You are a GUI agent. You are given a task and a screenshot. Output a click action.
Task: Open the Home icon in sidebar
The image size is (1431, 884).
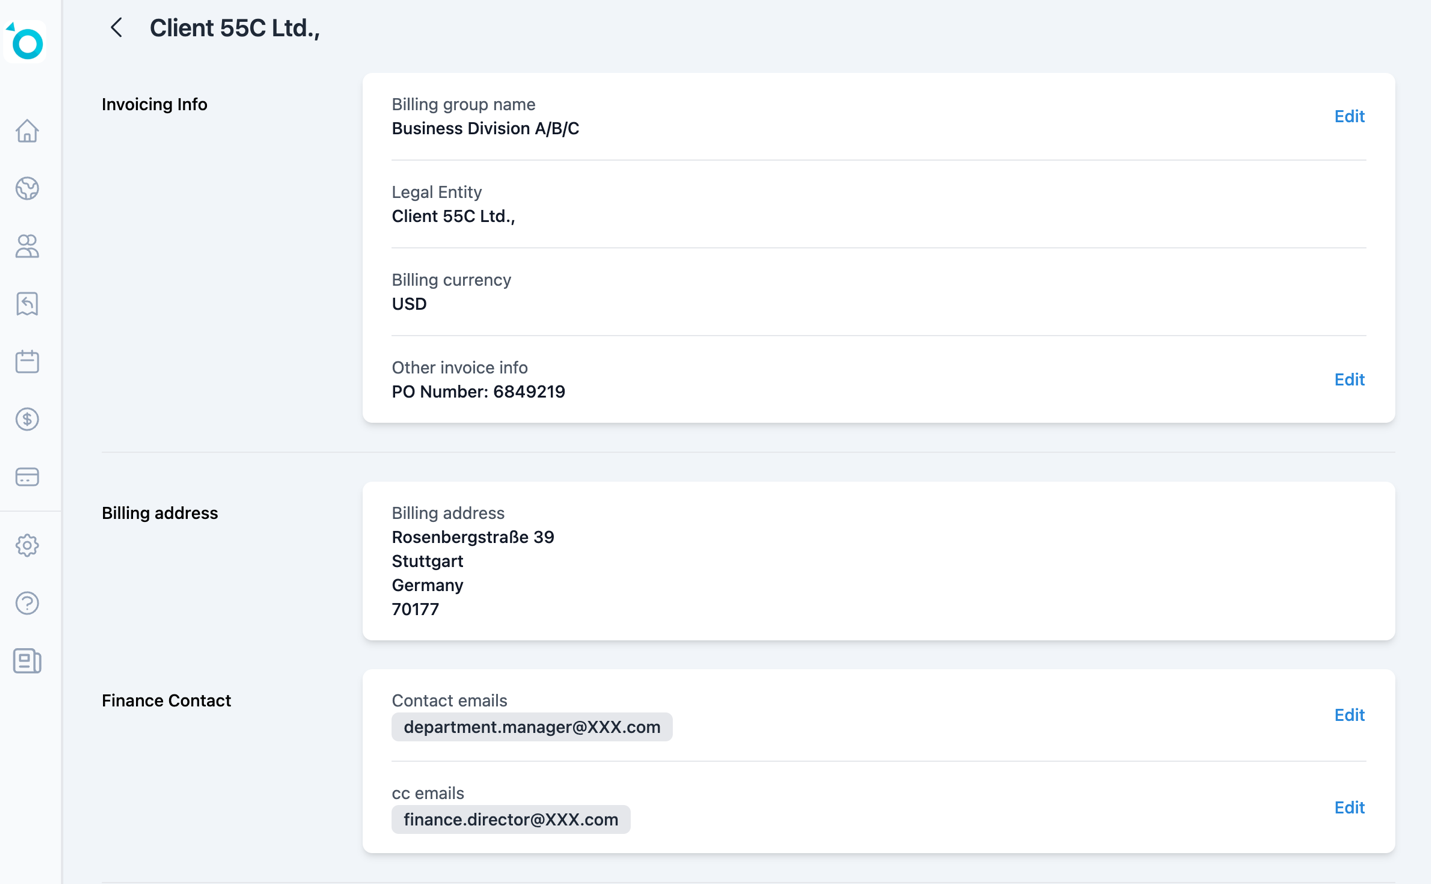click(x=27, y=131)
